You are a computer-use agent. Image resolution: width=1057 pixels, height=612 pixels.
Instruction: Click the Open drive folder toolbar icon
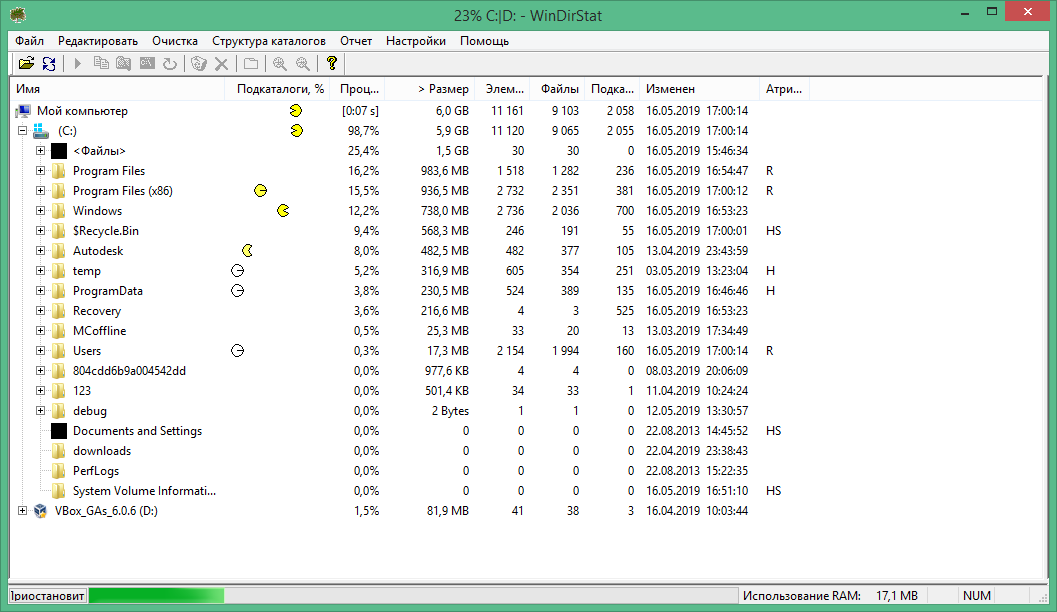coord(27,64)
